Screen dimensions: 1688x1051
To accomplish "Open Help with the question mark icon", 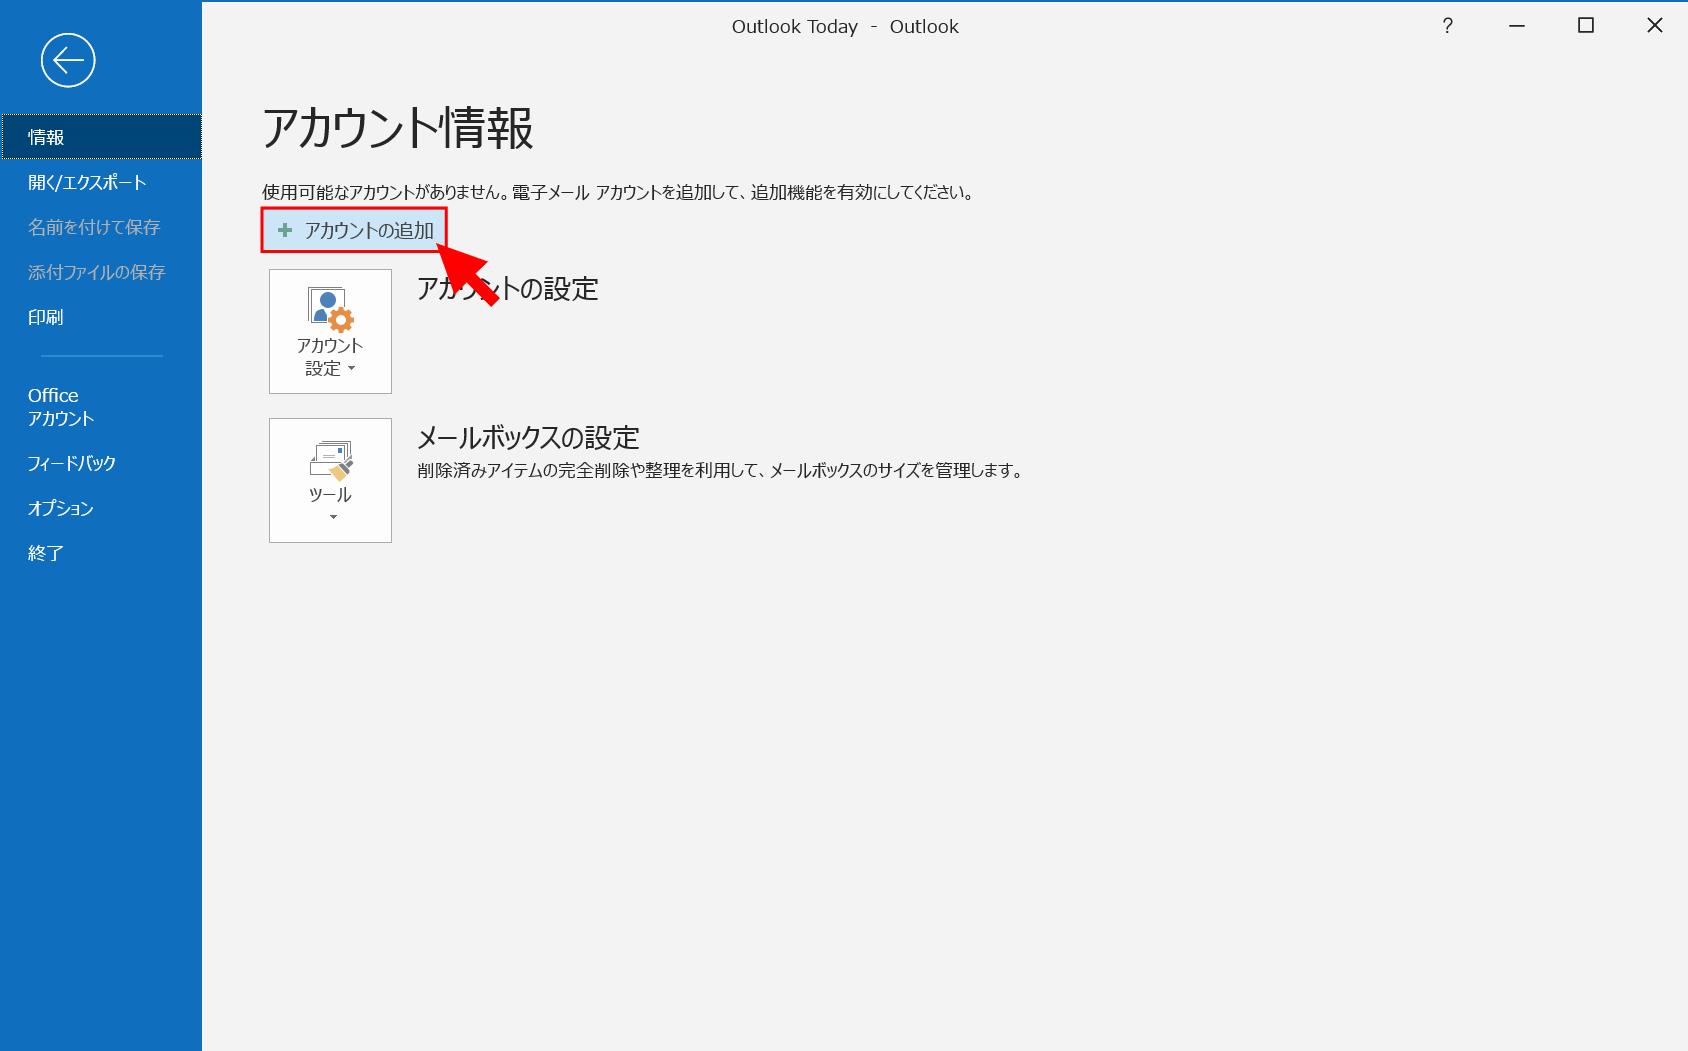I will click(x=1447, y=26).
